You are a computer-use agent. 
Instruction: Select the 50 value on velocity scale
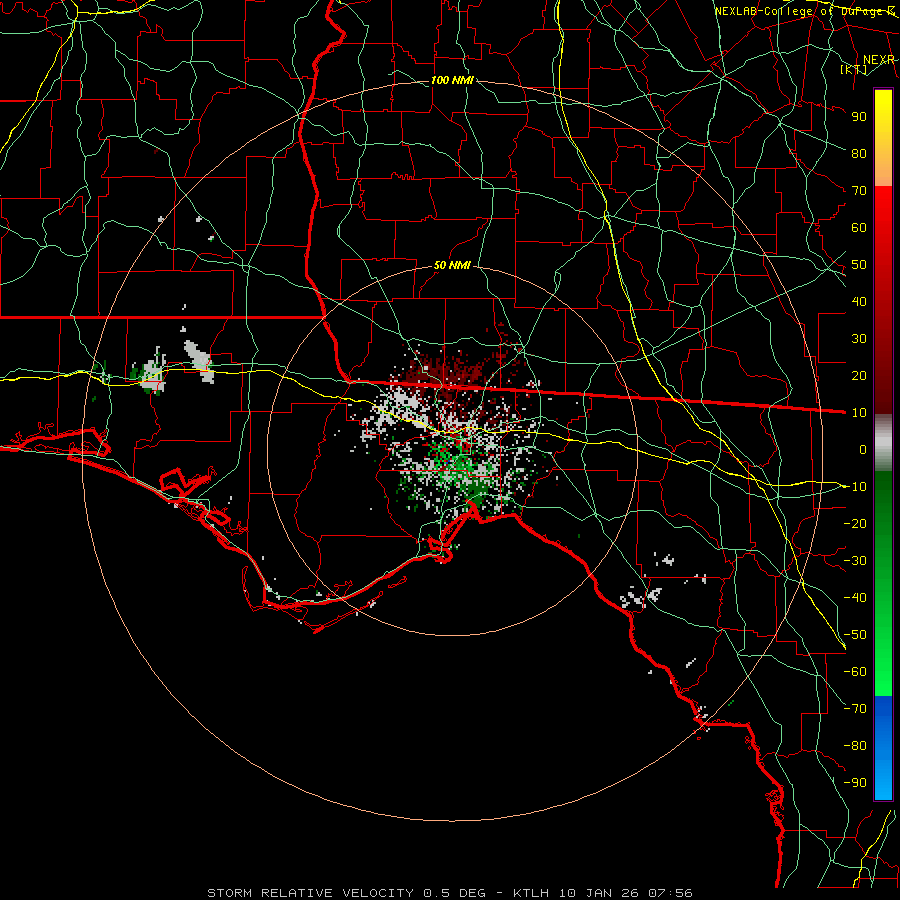(859, 265)
